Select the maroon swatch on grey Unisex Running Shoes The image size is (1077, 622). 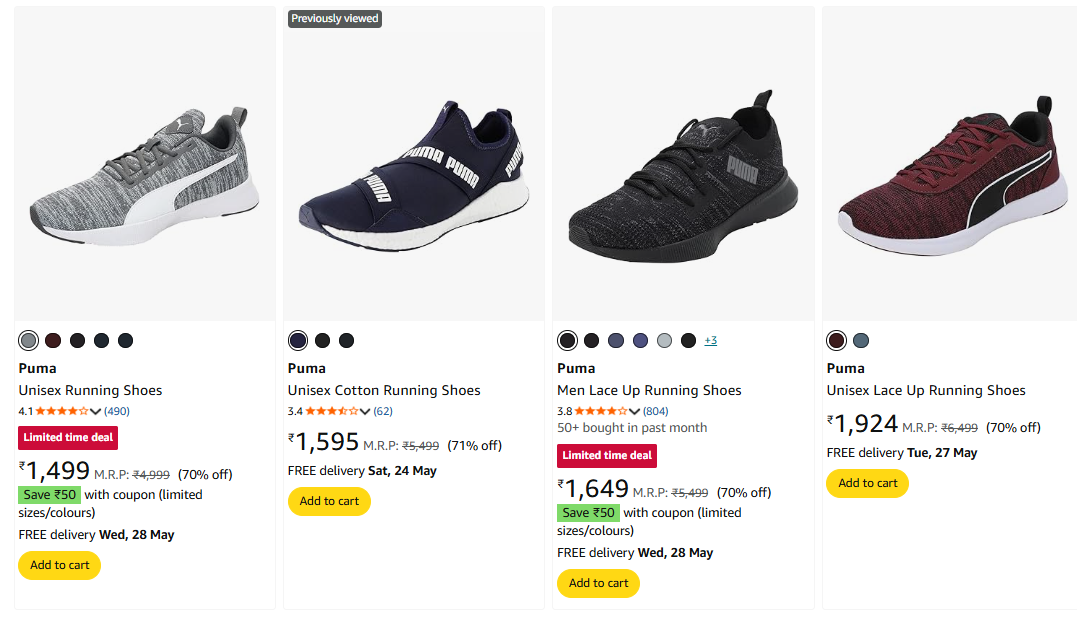(x=53, y=341)
